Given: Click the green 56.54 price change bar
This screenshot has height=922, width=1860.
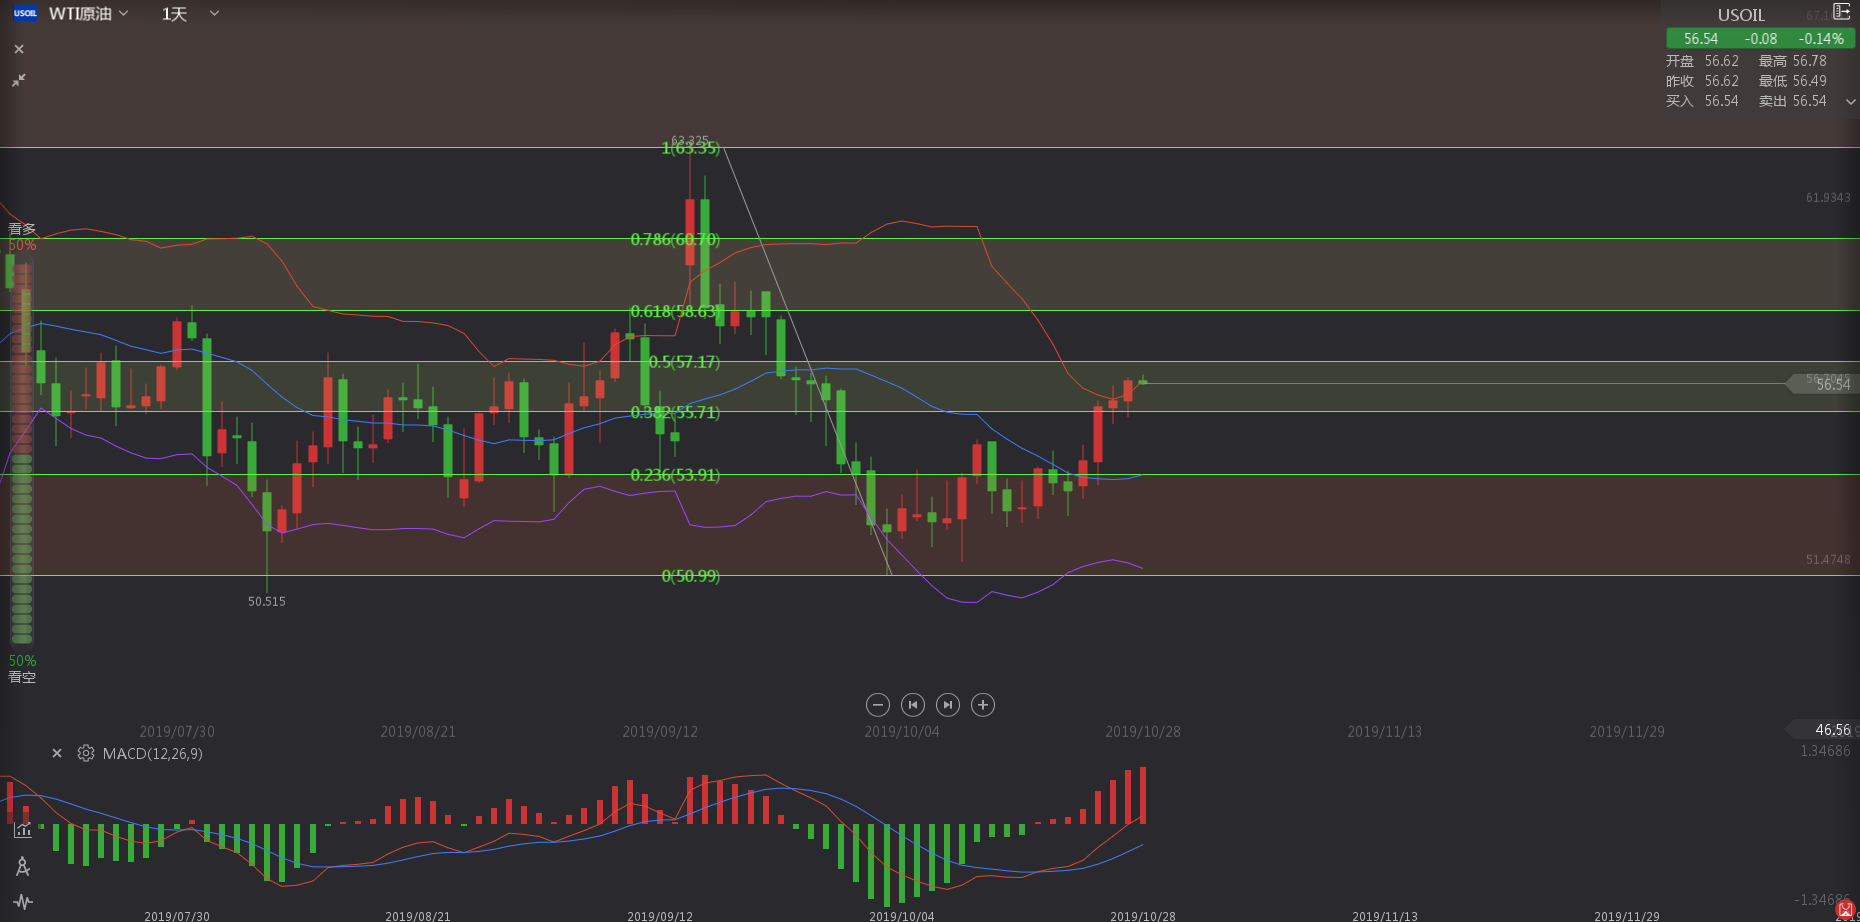Looking at the screenshot, I should (1760, 39).
